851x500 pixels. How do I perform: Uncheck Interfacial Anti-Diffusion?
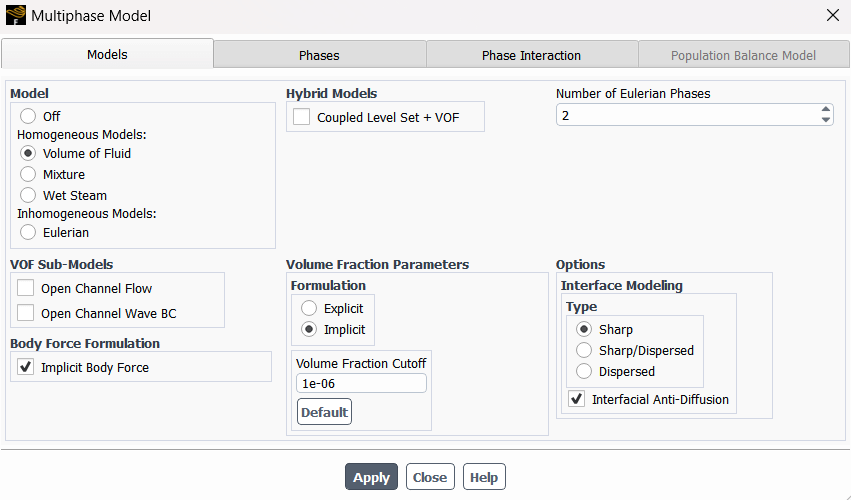click(x=576, y=399)
